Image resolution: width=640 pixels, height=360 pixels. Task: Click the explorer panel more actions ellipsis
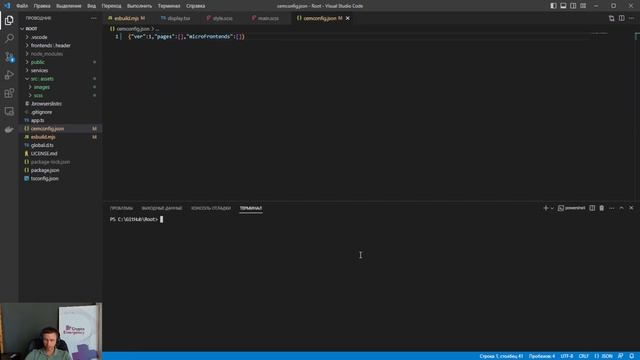click(93, 18)
